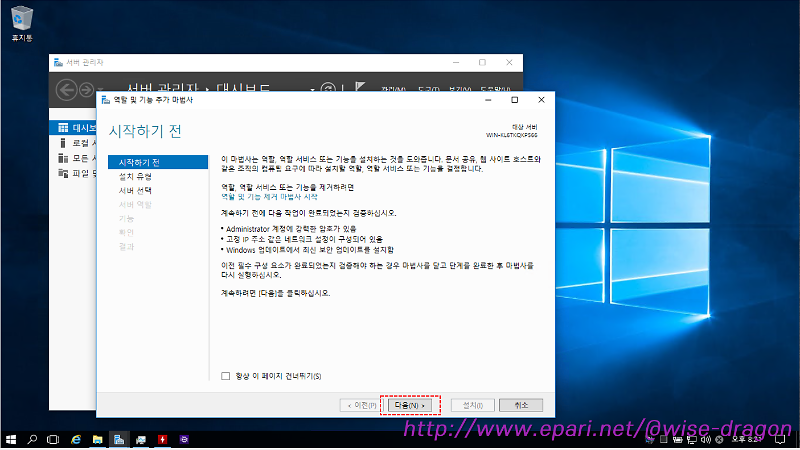Select the All Servers item in Server Manager sidebar
800x450 pixels.
73,158
